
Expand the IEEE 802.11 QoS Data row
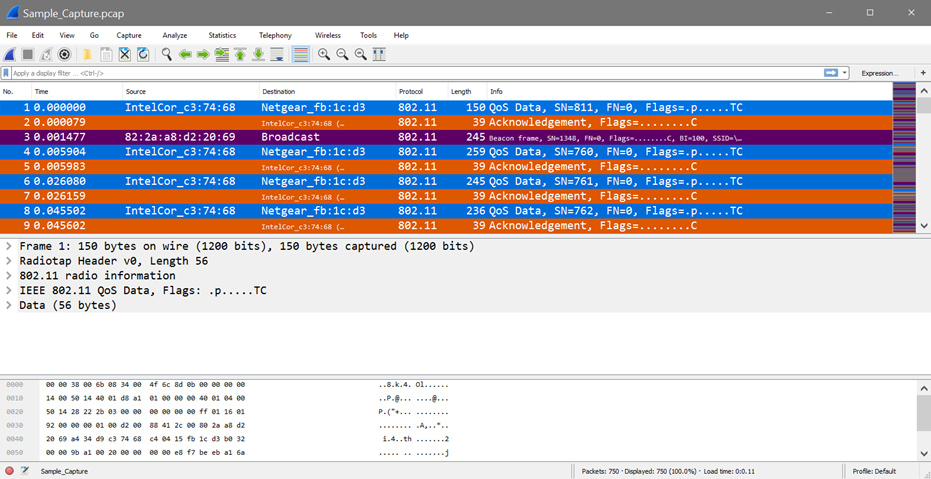[x=8, y=291]
